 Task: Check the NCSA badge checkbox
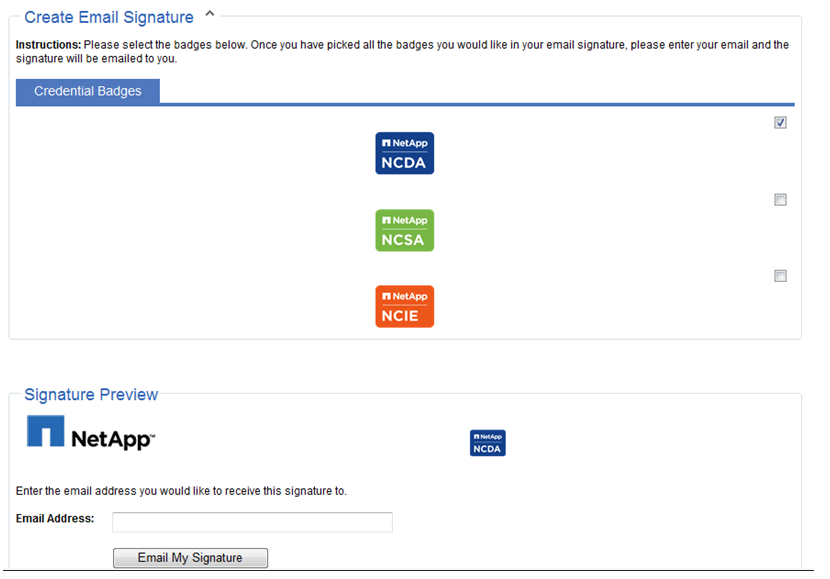pyautogui.click(x=780, y=200)
